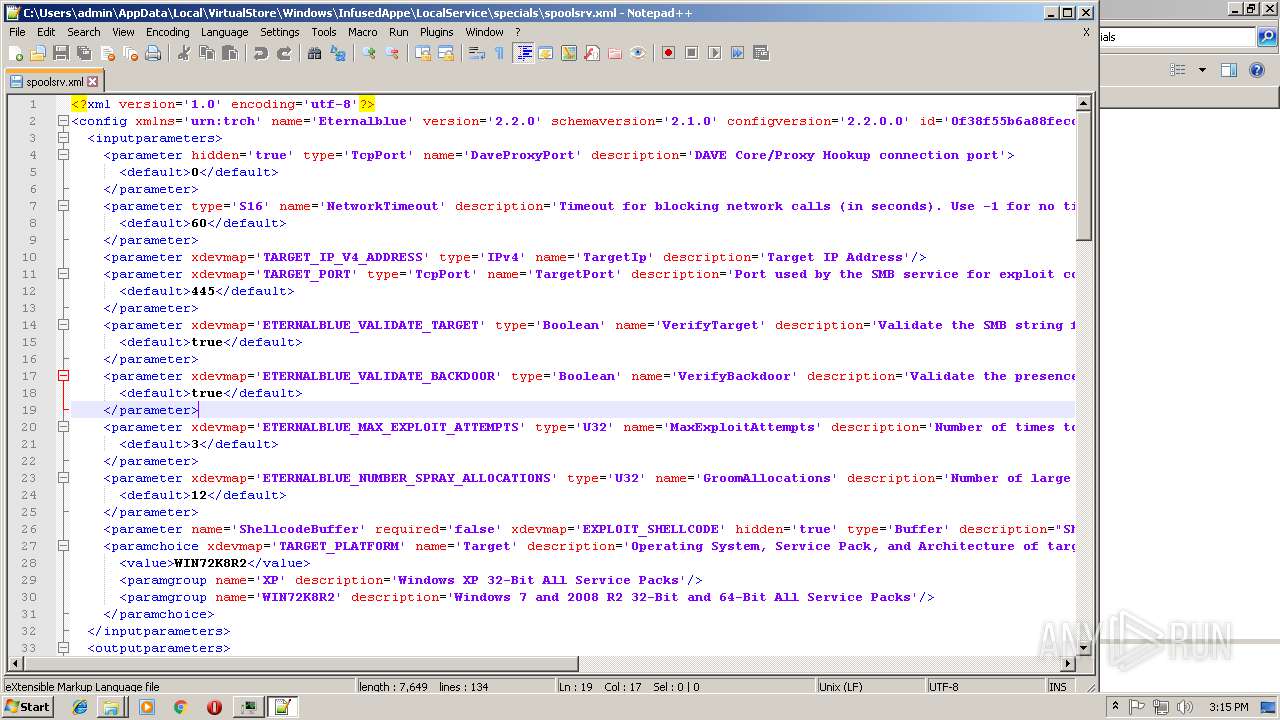Click vertical scrollbar down arrow in editor

pos(1083,647)
